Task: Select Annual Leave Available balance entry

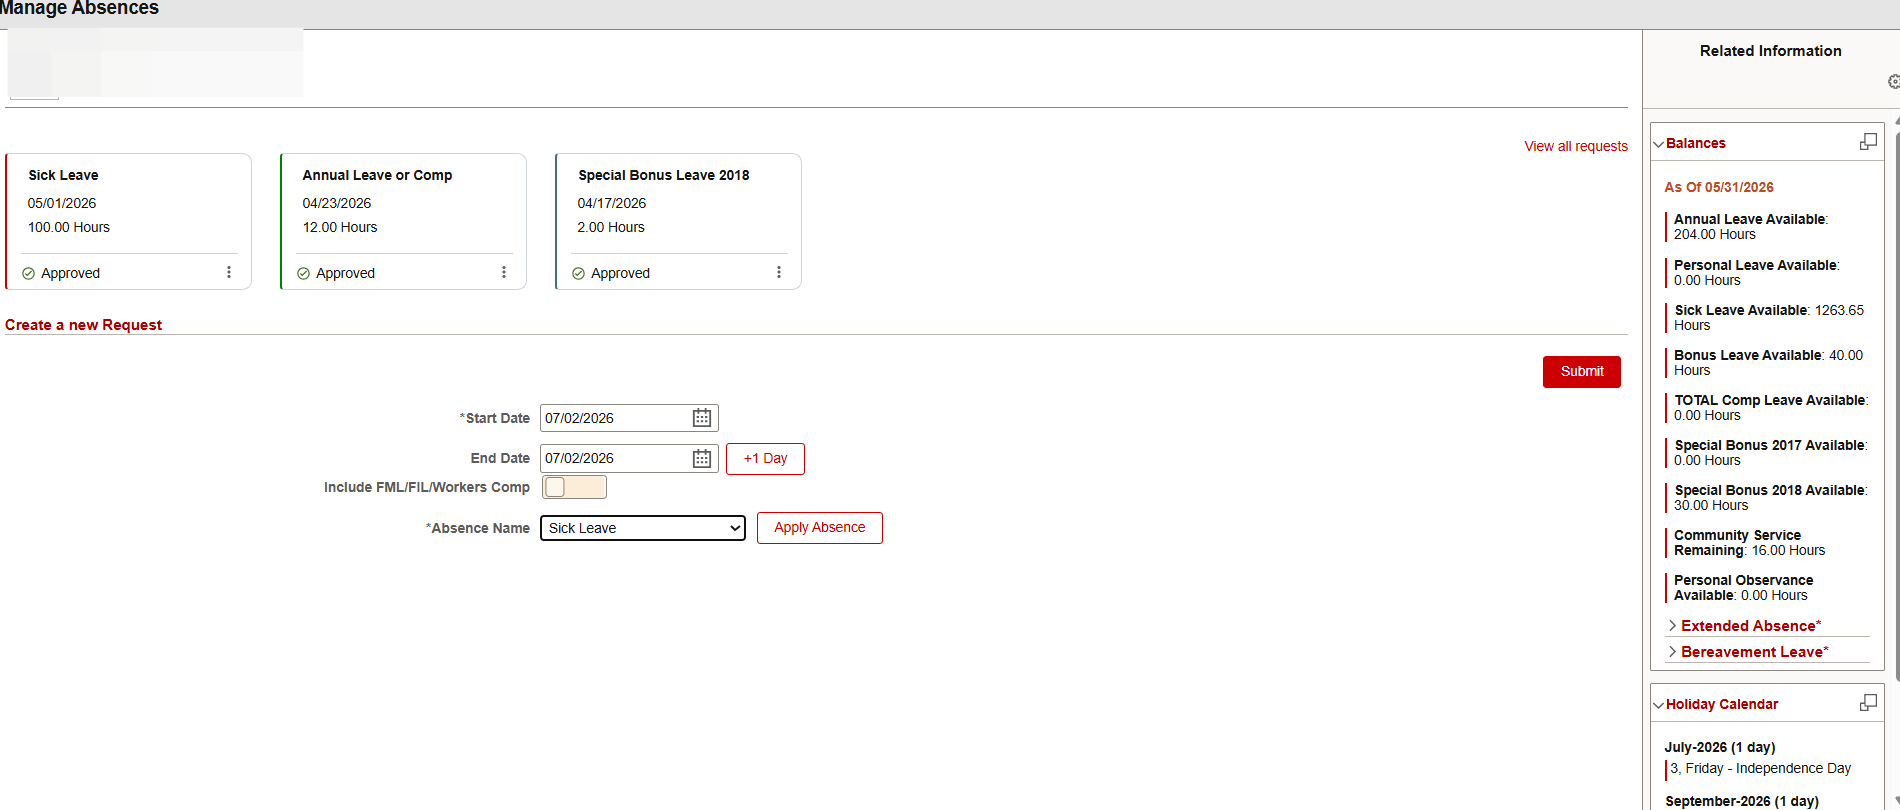Action: click(1750, 227)
